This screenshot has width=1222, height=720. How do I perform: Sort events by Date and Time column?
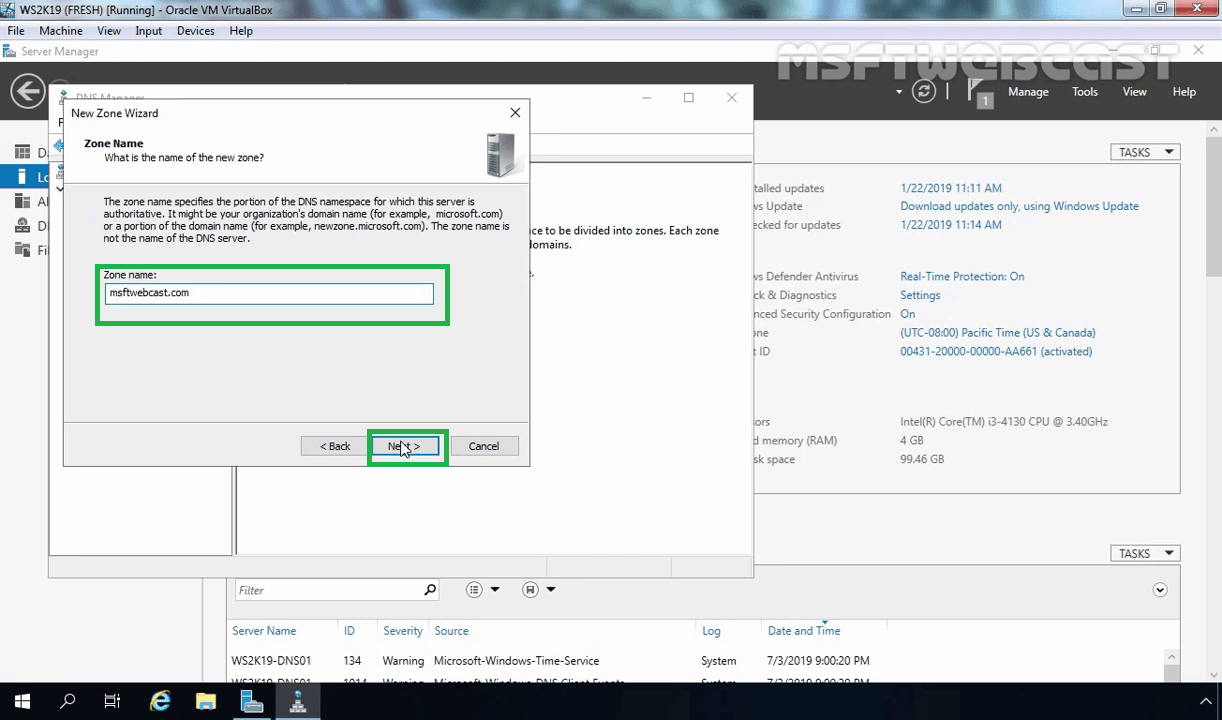click(x=804, y=631)
